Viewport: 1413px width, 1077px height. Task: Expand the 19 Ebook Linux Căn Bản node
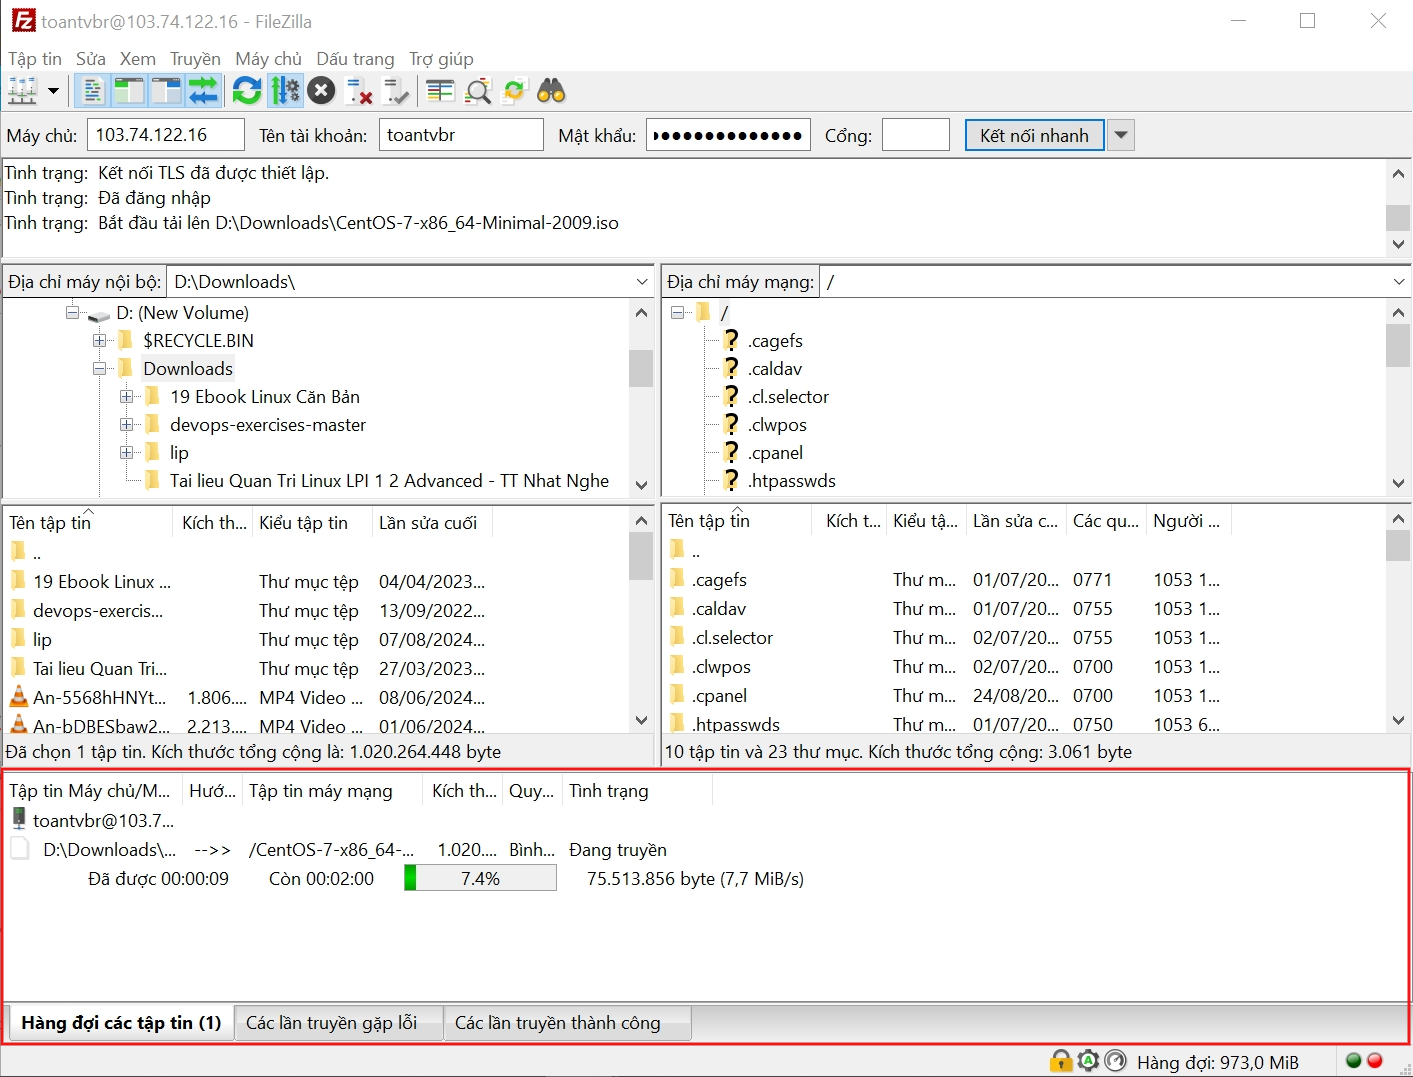click(126, 397)
